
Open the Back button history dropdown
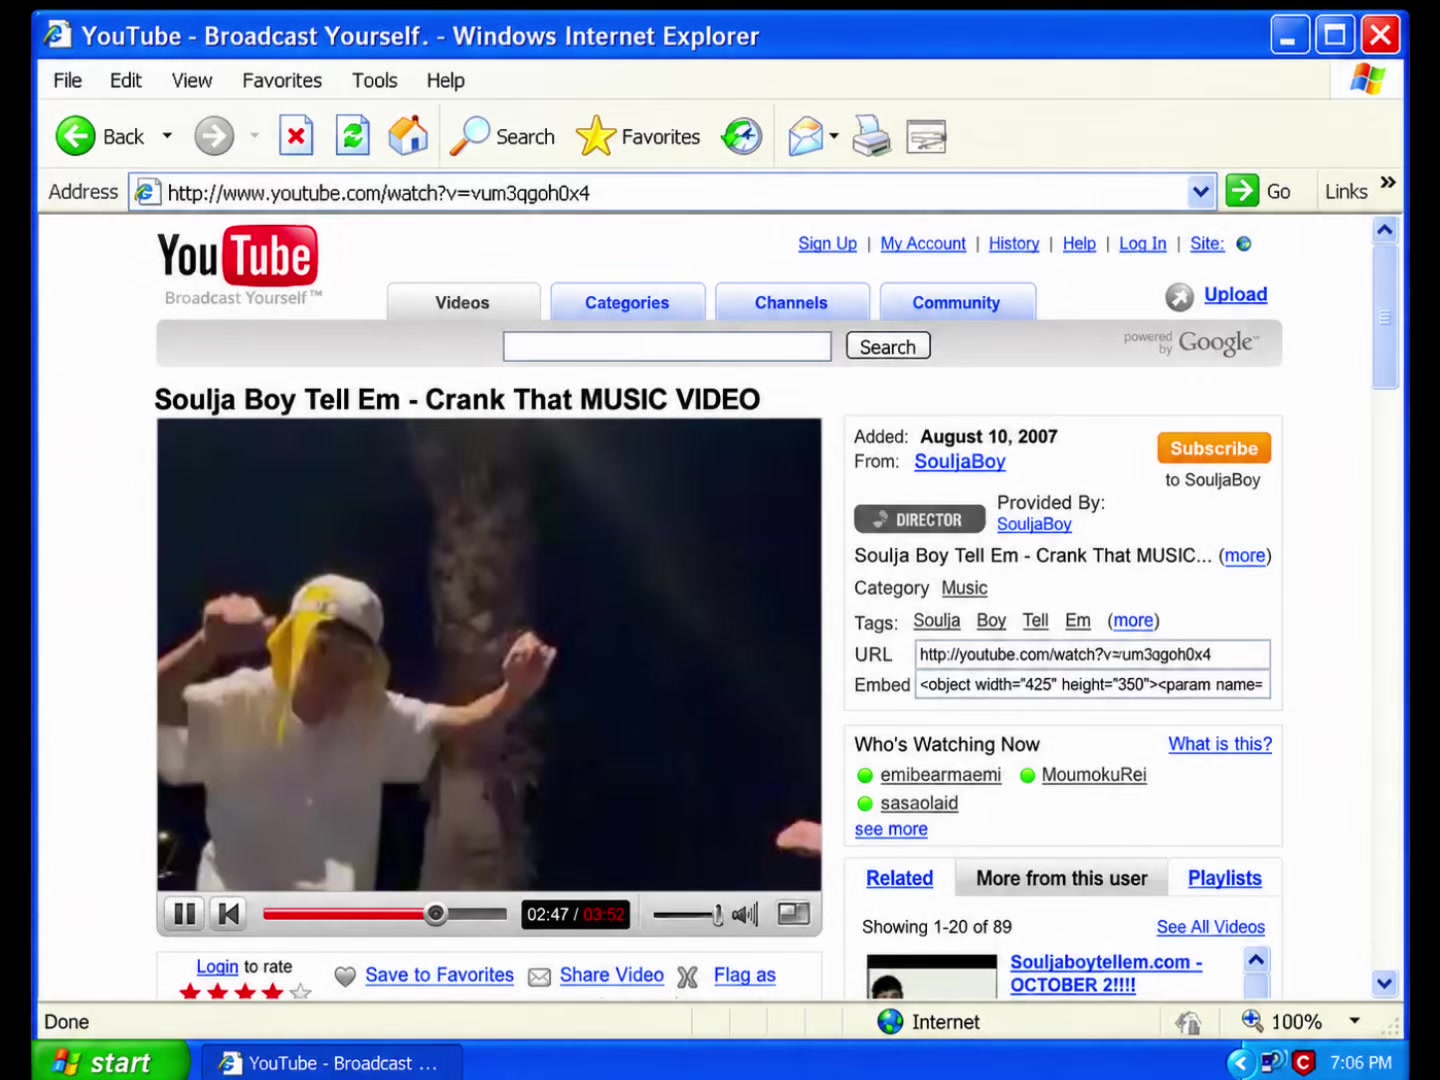[167, 136]
